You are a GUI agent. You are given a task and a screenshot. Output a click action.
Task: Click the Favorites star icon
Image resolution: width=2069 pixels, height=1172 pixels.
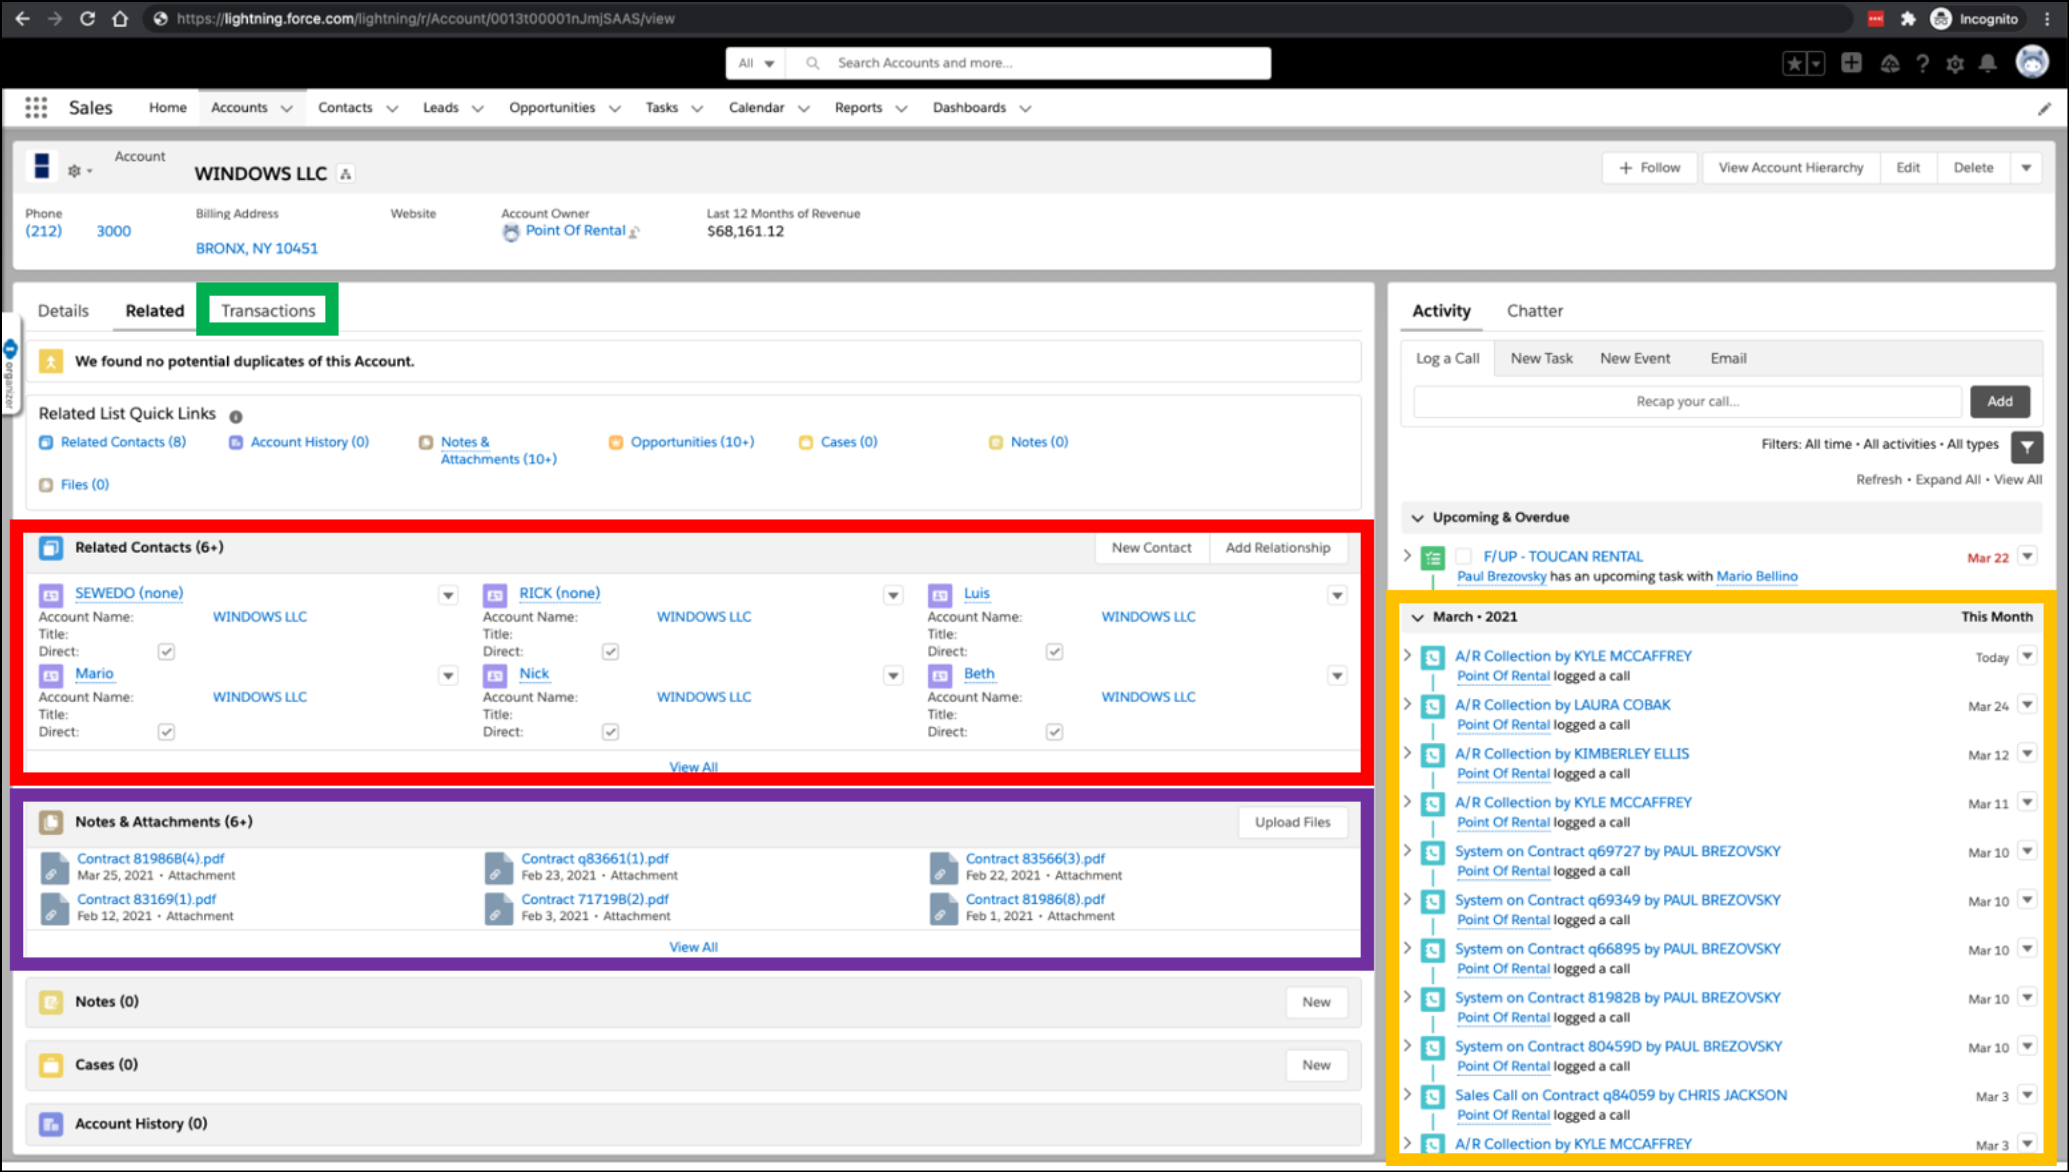1794,64
